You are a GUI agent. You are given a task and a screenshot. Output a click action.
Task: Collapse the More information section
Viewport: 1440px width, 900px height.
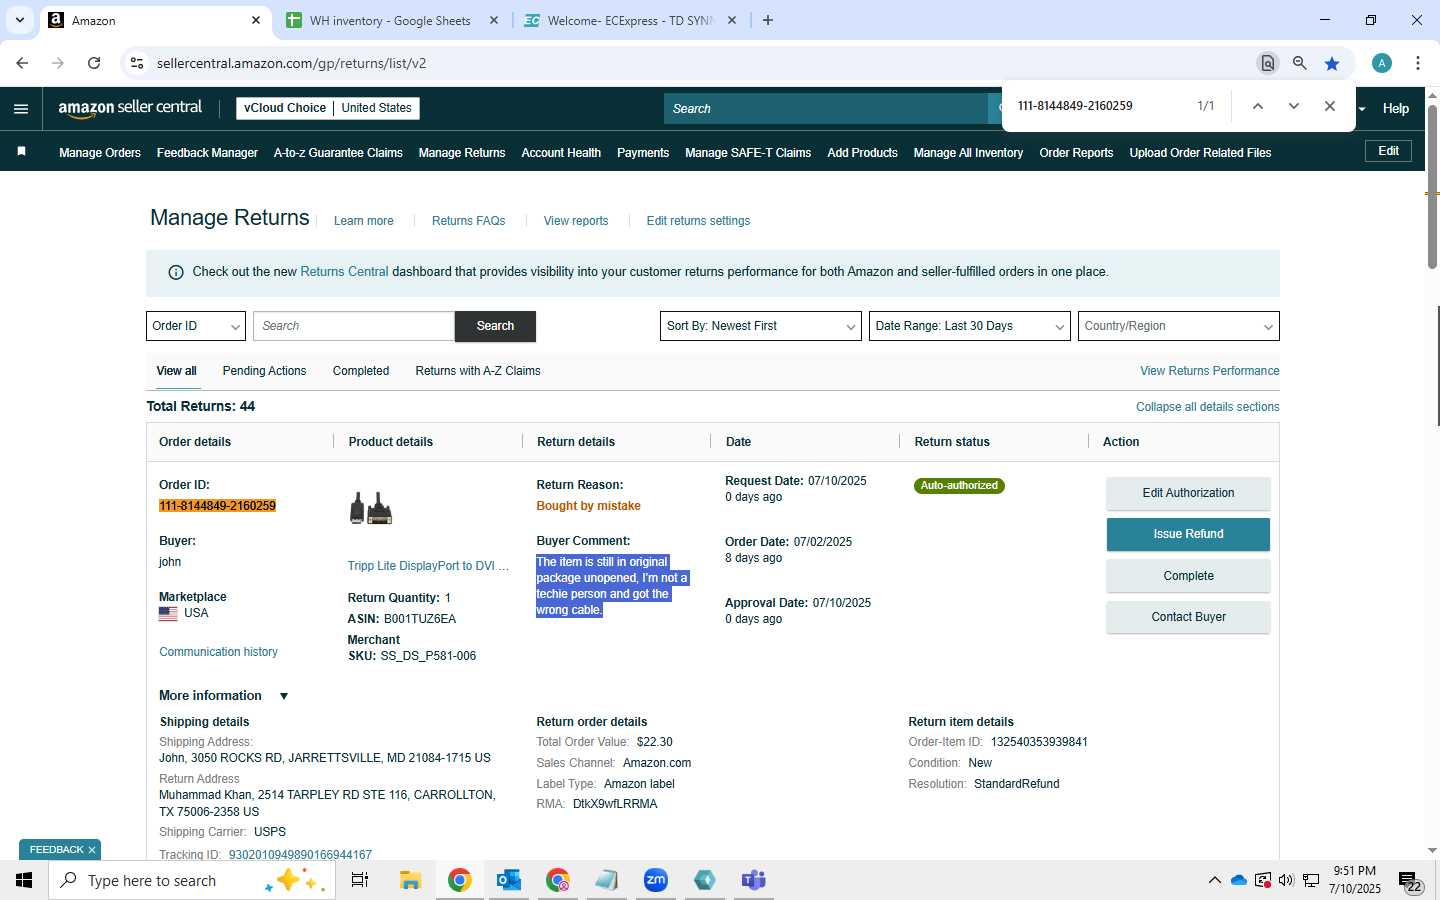pos(284,696)
